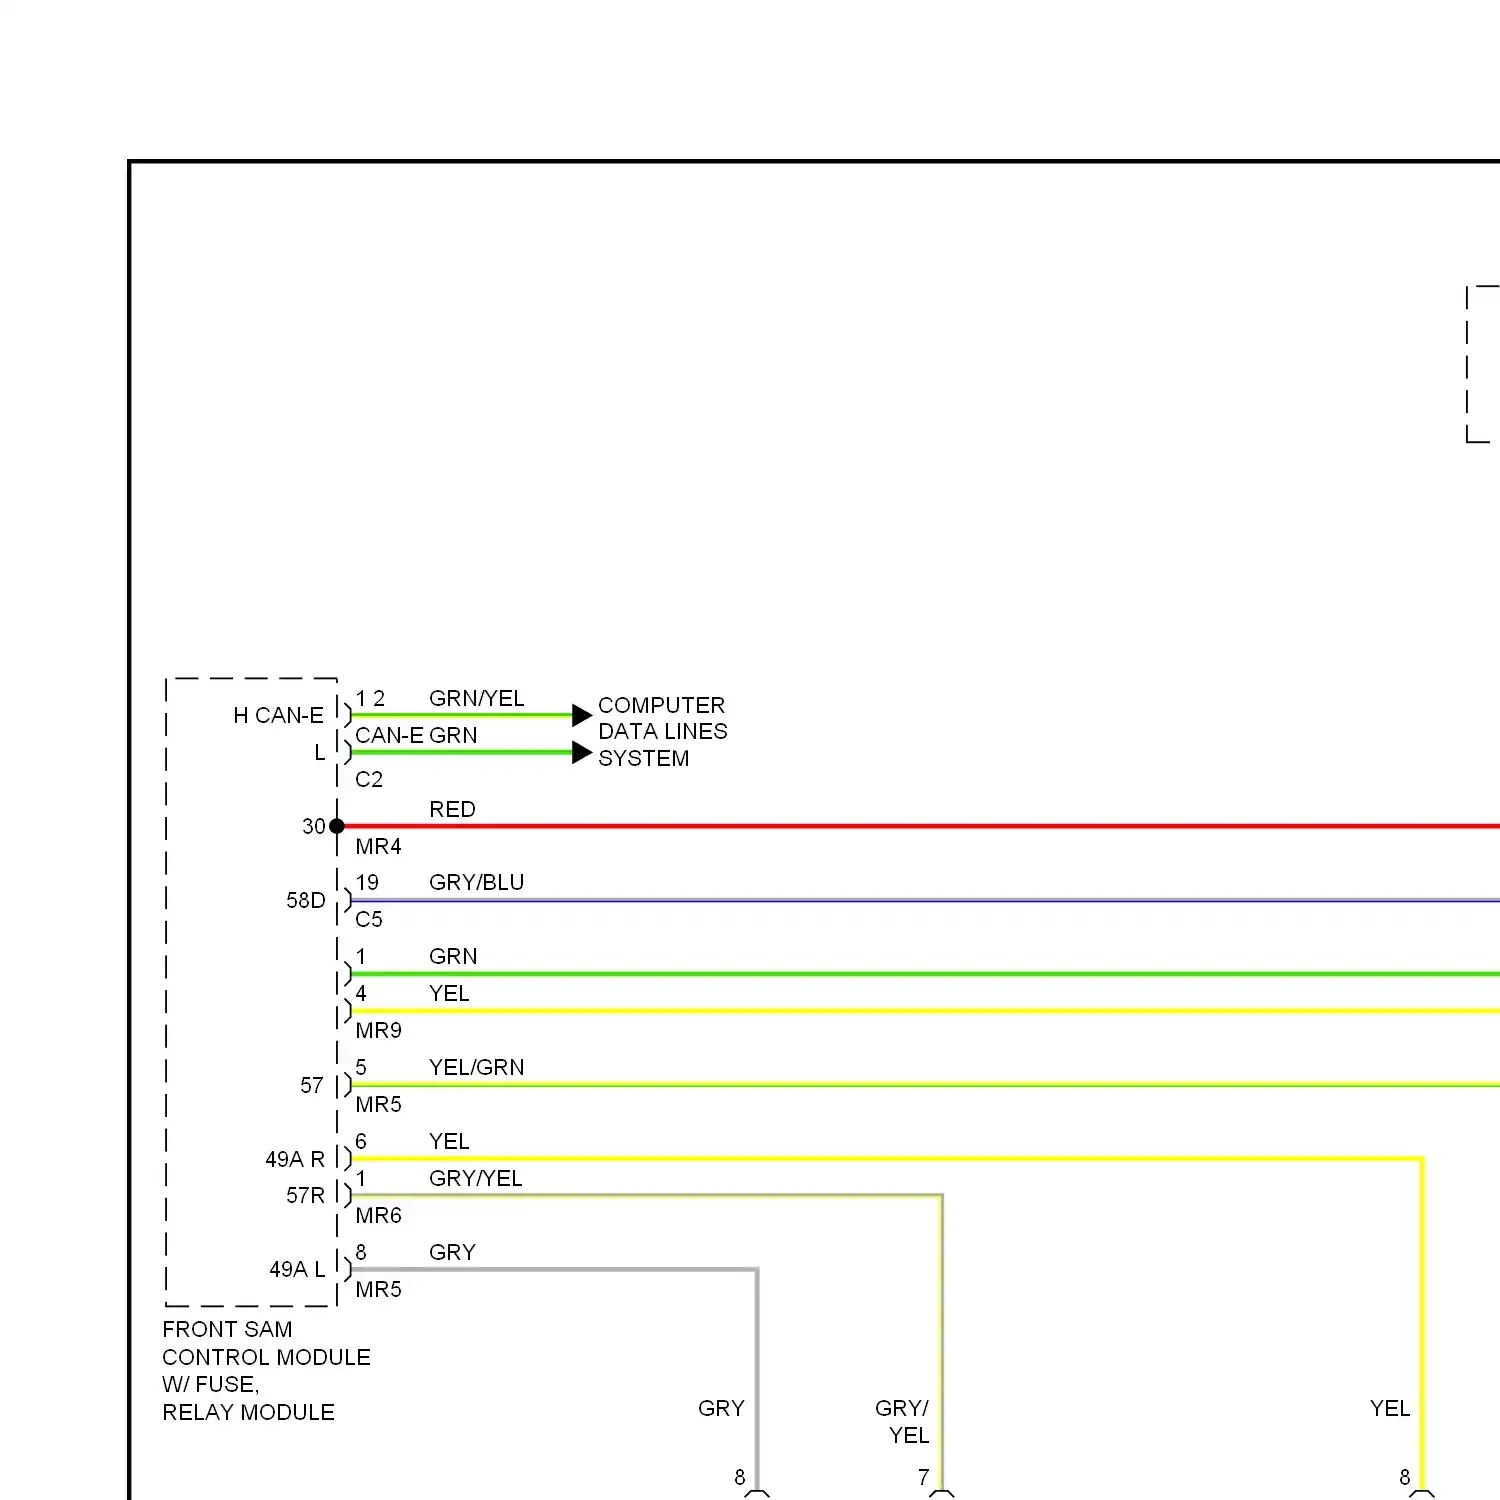Click the 58D terminal label

click(306, 900)
